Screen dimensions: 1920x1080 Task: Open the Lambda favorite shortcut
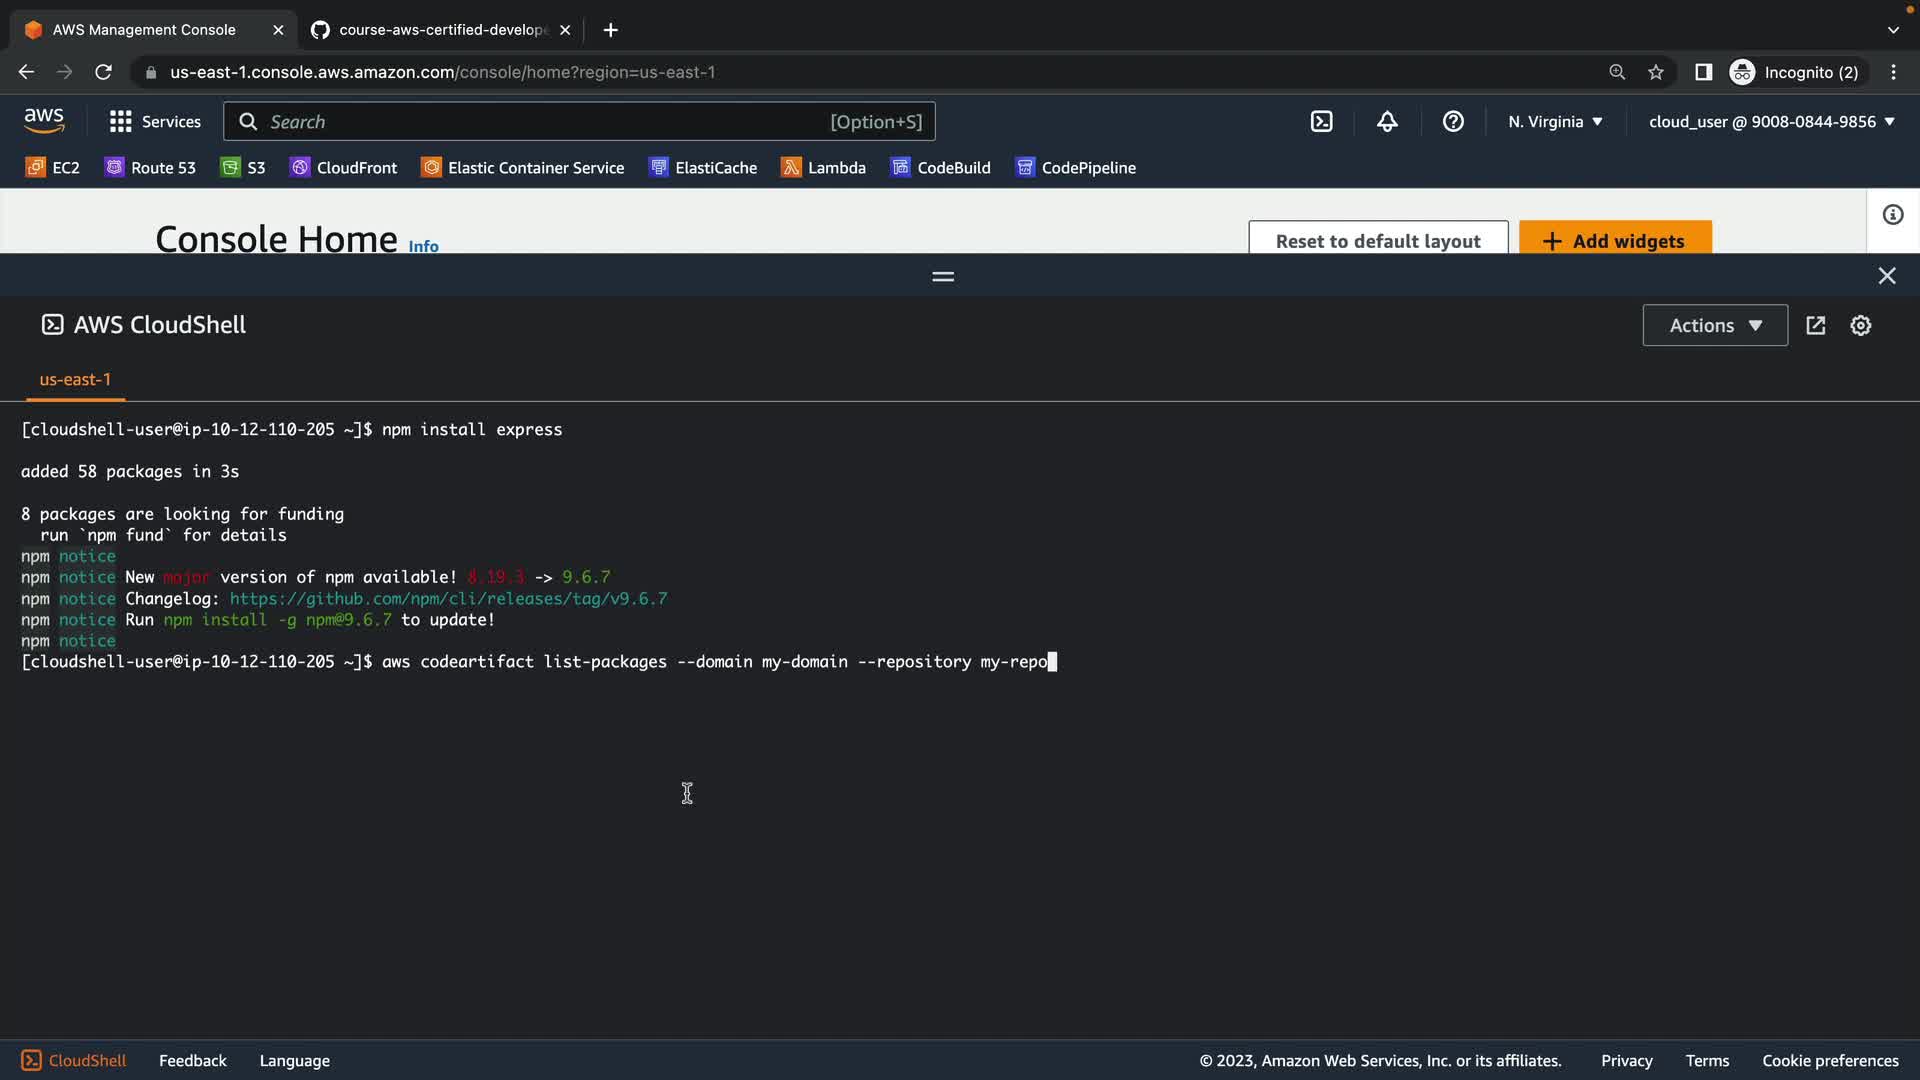click(823, 168)
